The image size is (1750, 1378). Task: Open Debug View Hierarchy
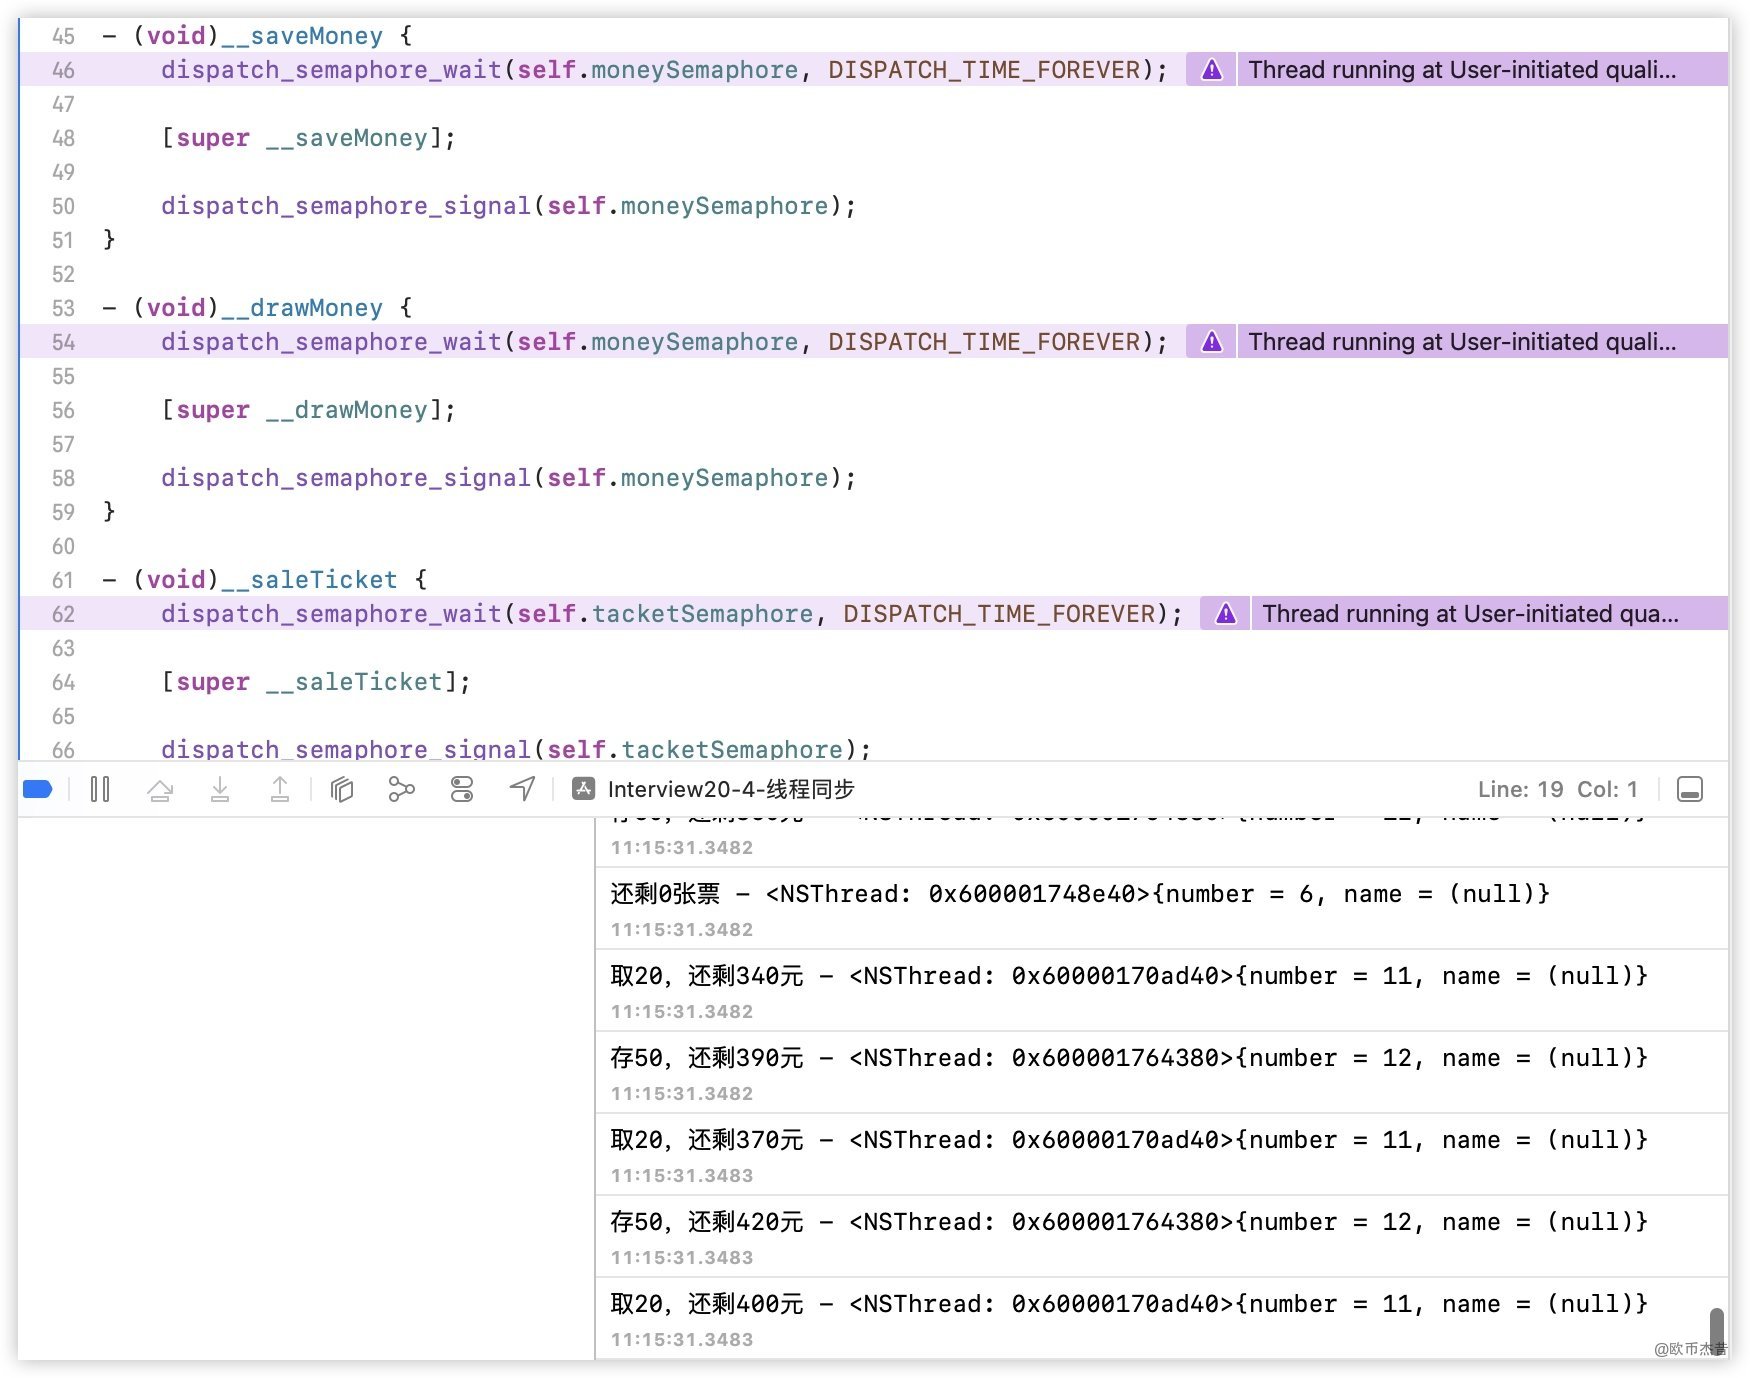click(342, 790)
